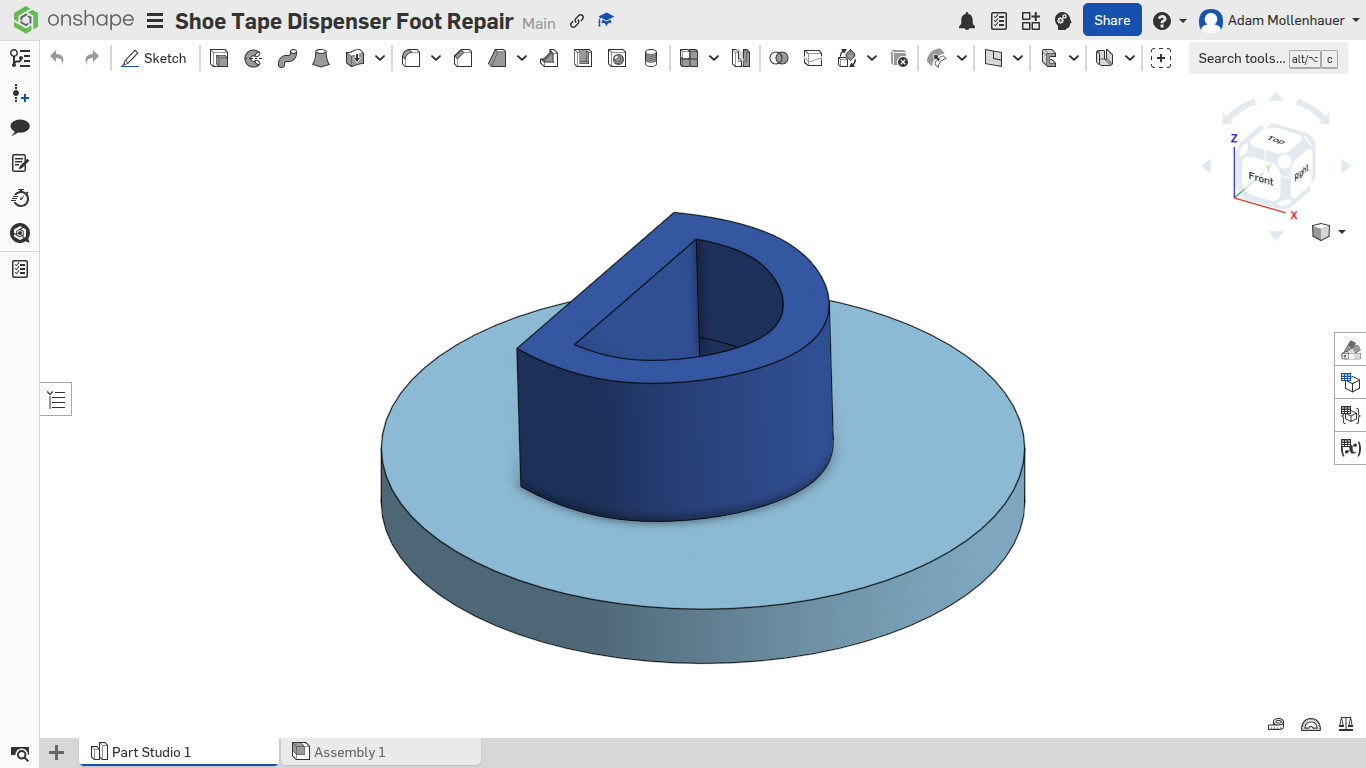Select the cylinder-shaped thread tool icon
The width and height of the screenshot is (1366, 768).
(x=651, y=58)
